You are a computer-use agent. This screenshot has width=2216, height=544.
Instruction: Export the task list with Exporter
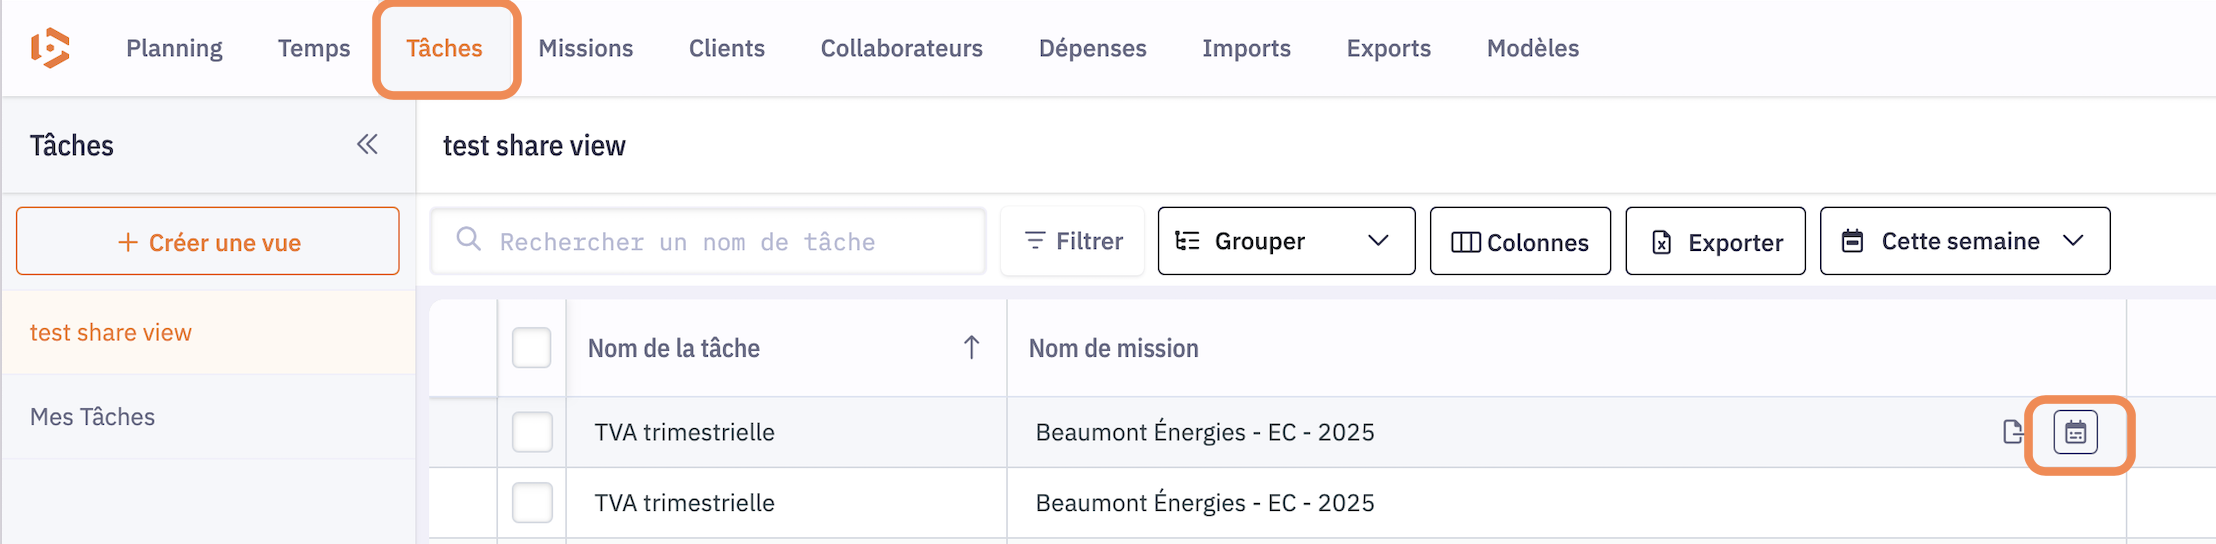click(x=1715, y=242)
